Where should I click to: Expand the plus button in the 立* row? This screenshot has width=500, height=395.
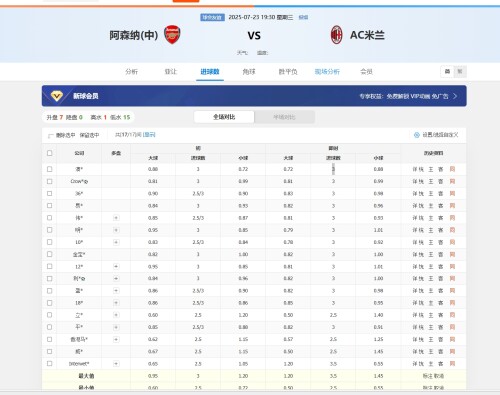pyautogui.click(x=116, y=315)
